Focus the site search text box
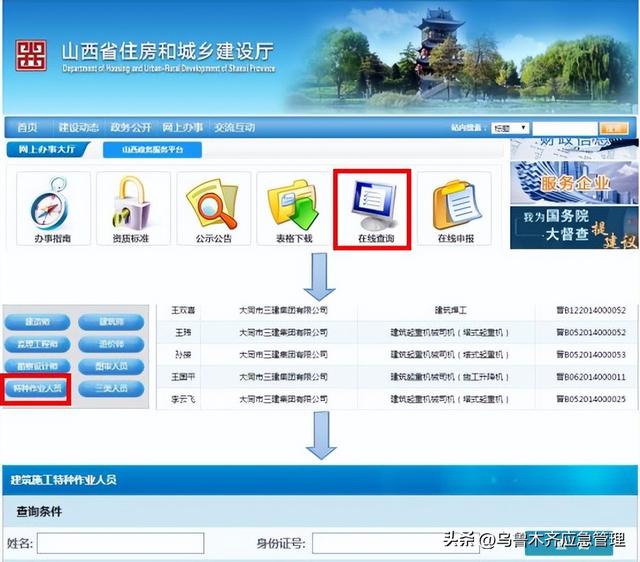This screenshot has width=640, height=562. tap(564, 128)
